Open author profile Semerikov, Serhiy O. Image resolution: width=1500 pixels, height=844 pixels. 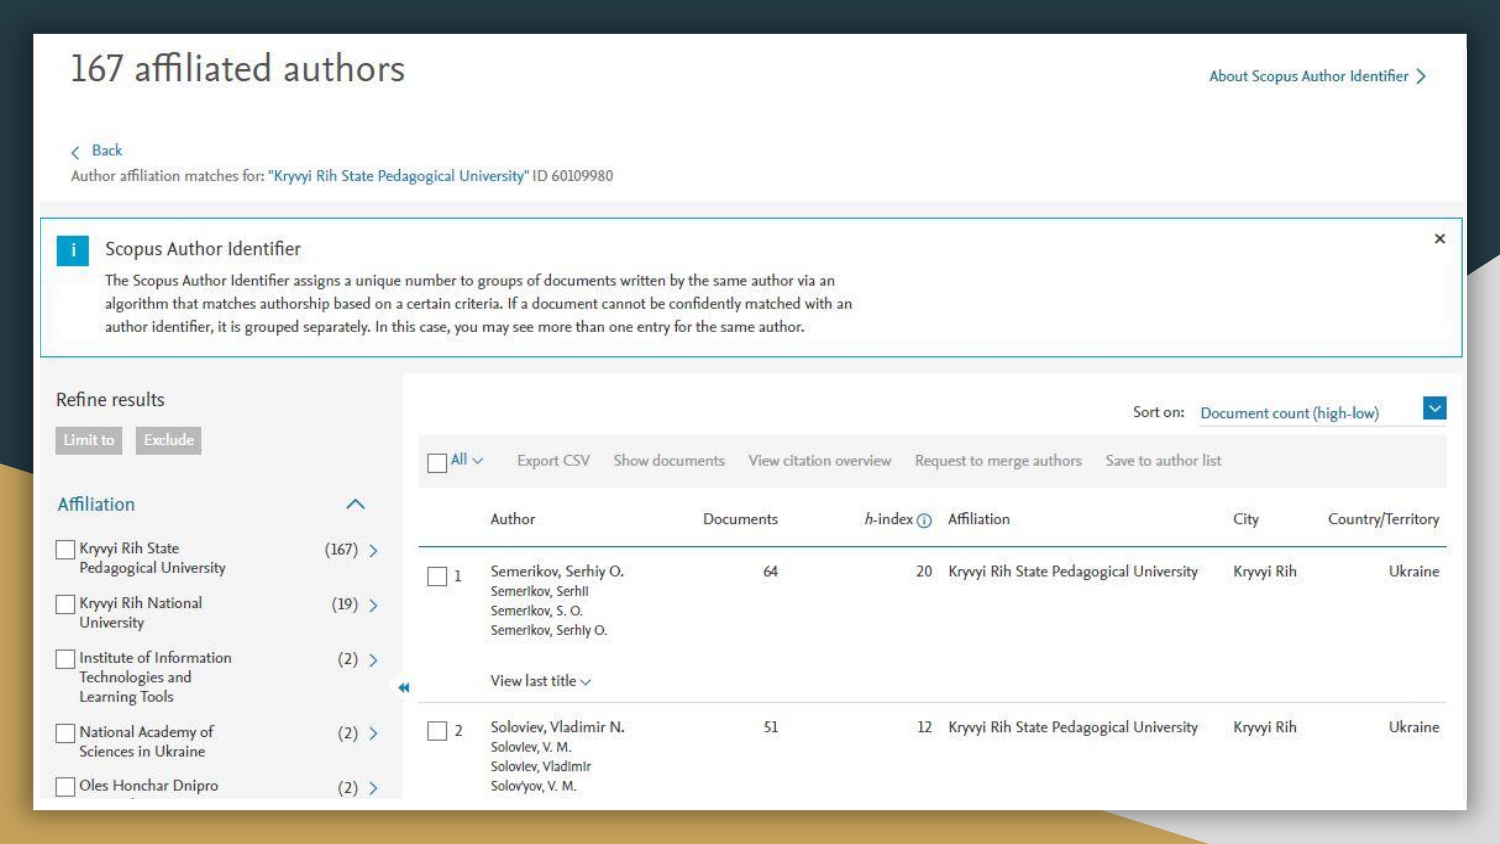pos(557,571)
